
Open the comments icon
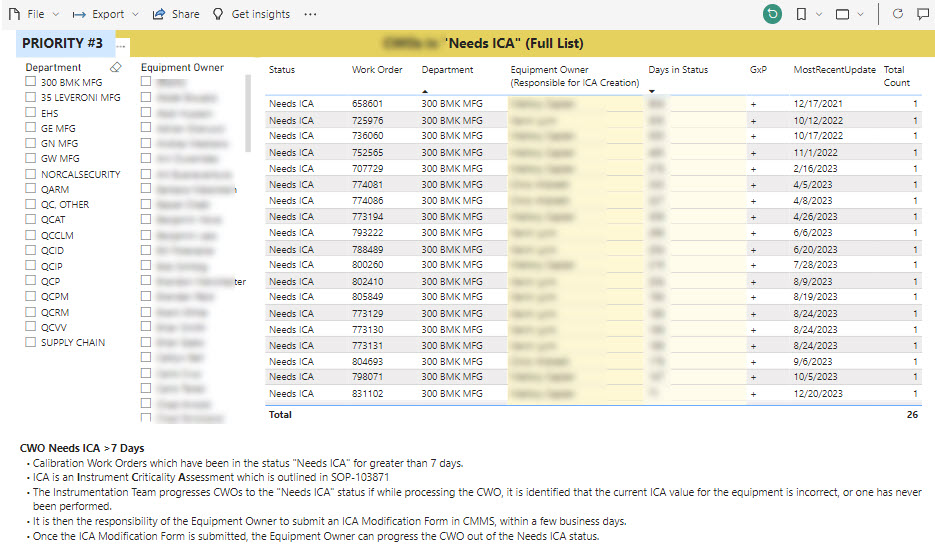pyautogui.click(x=922, y=14)
